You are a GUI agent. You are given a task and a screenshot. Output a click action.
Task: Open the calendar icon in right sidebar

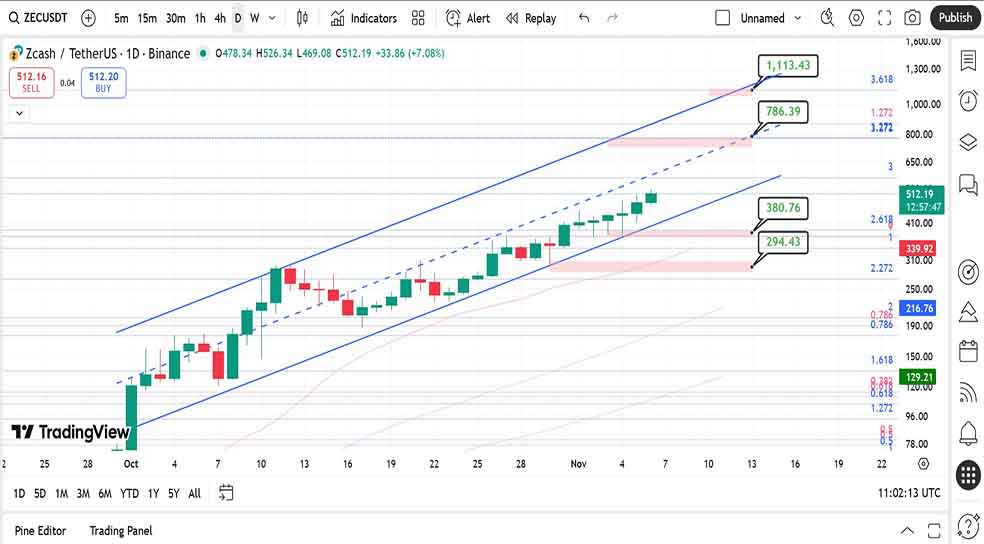(967, 351)
